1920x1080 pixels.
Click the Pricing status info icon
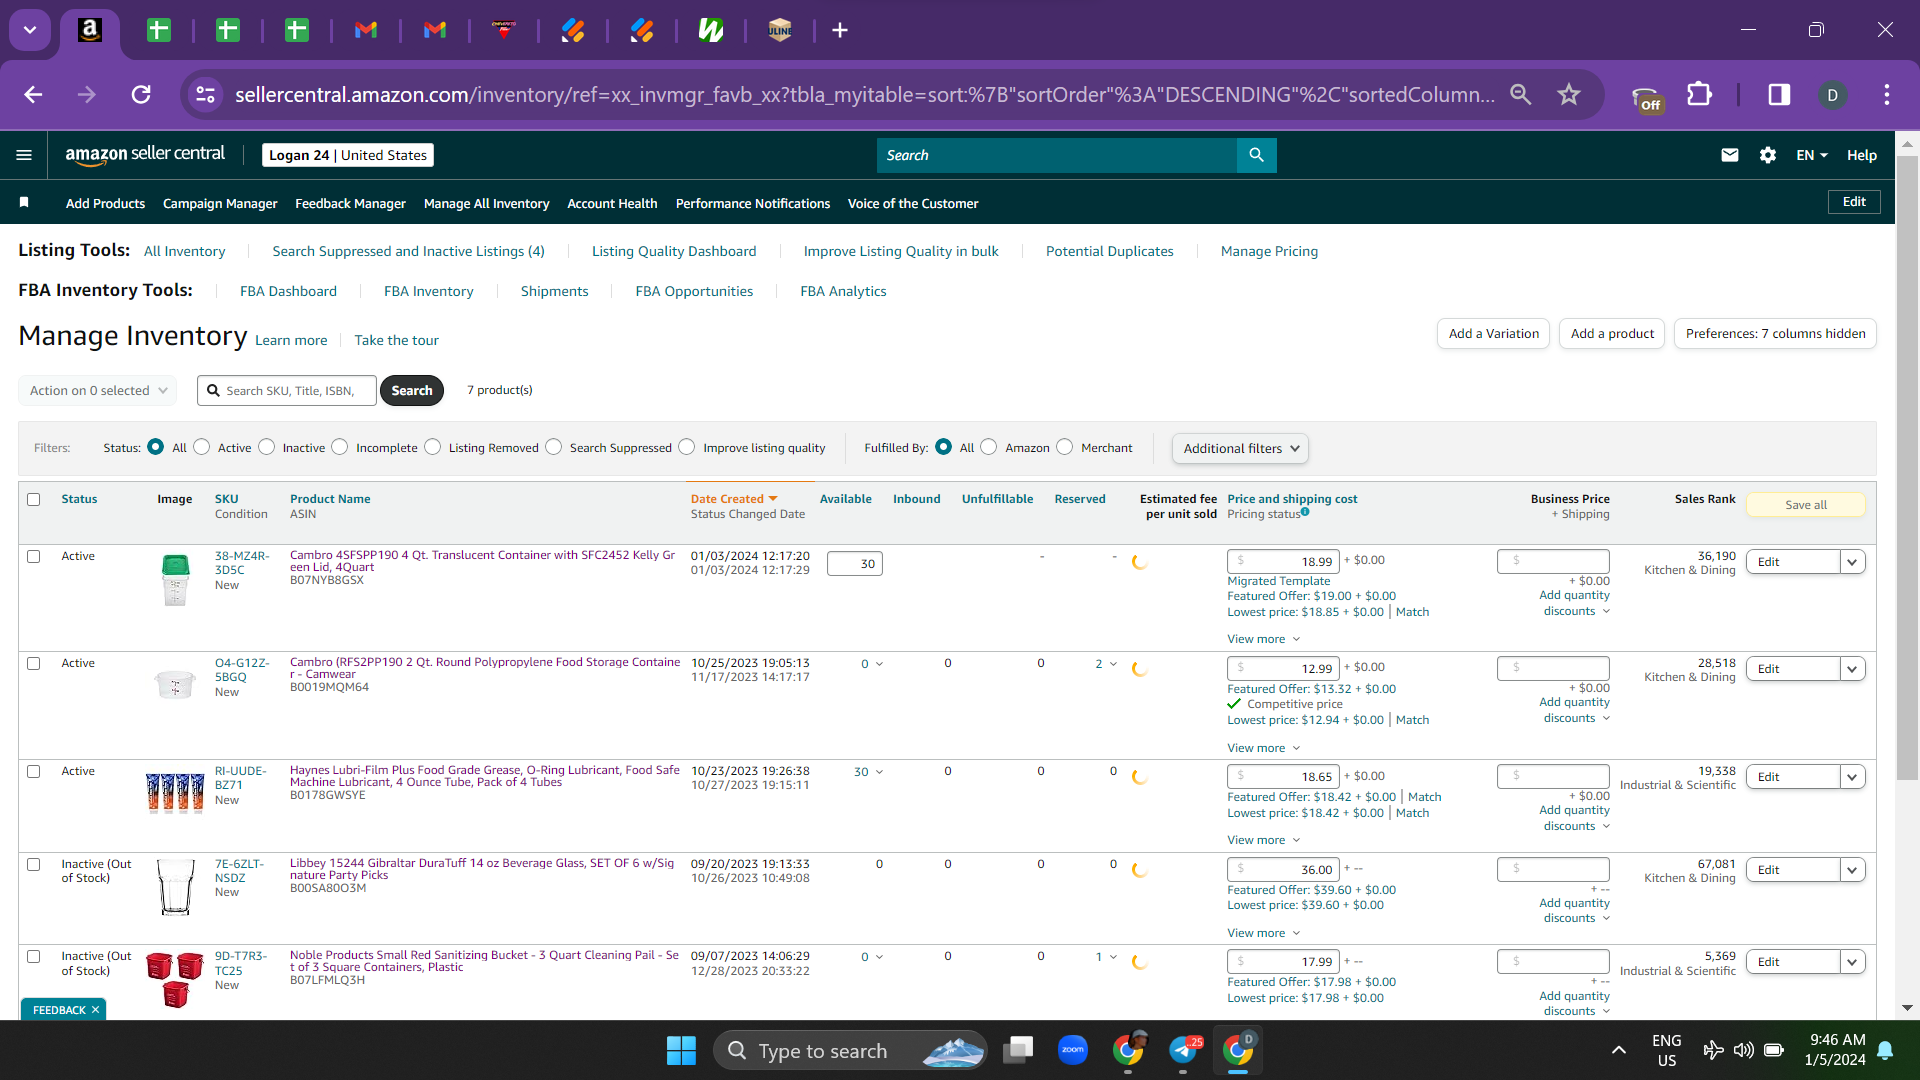[x=1305, y=512]
